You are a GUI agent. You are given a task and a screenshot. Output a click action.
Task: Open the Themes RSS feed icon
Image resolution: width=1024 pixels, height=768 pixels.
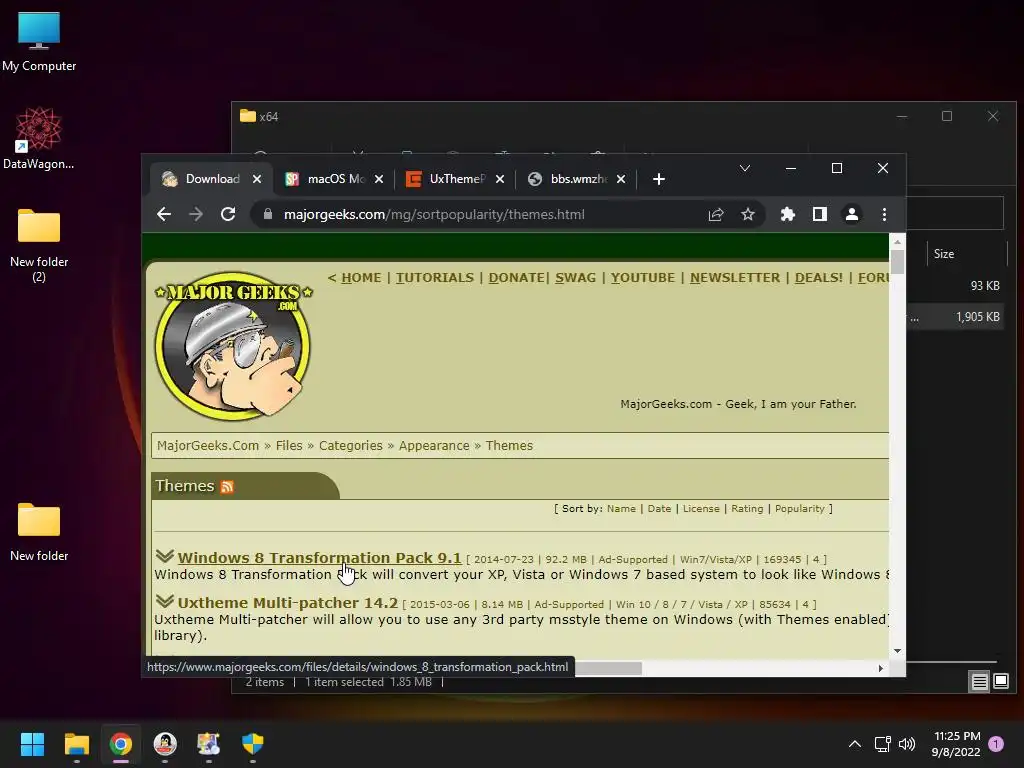[227, 487]
